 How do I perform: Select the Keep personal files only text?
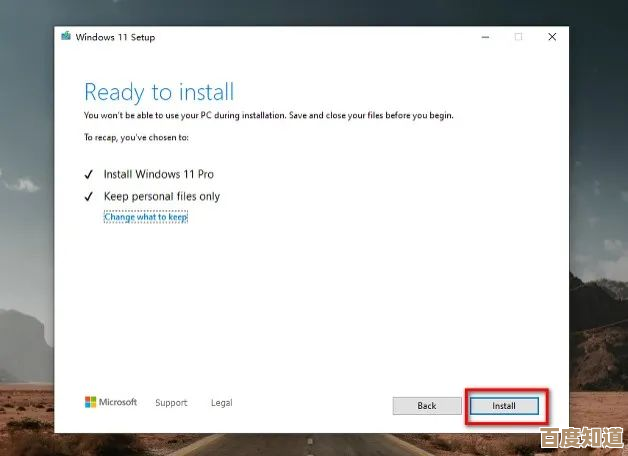[x=162, y=197]
